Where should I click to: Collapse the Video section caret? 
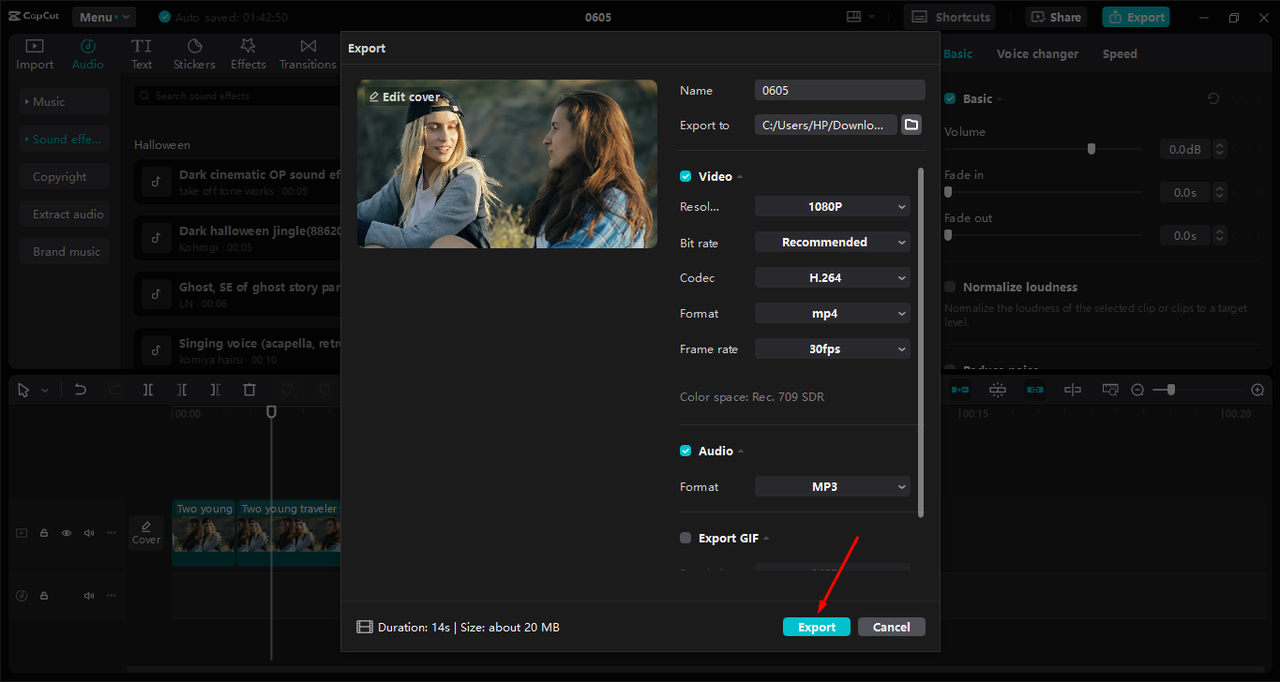pyautogui.click(x=741, y=177)
